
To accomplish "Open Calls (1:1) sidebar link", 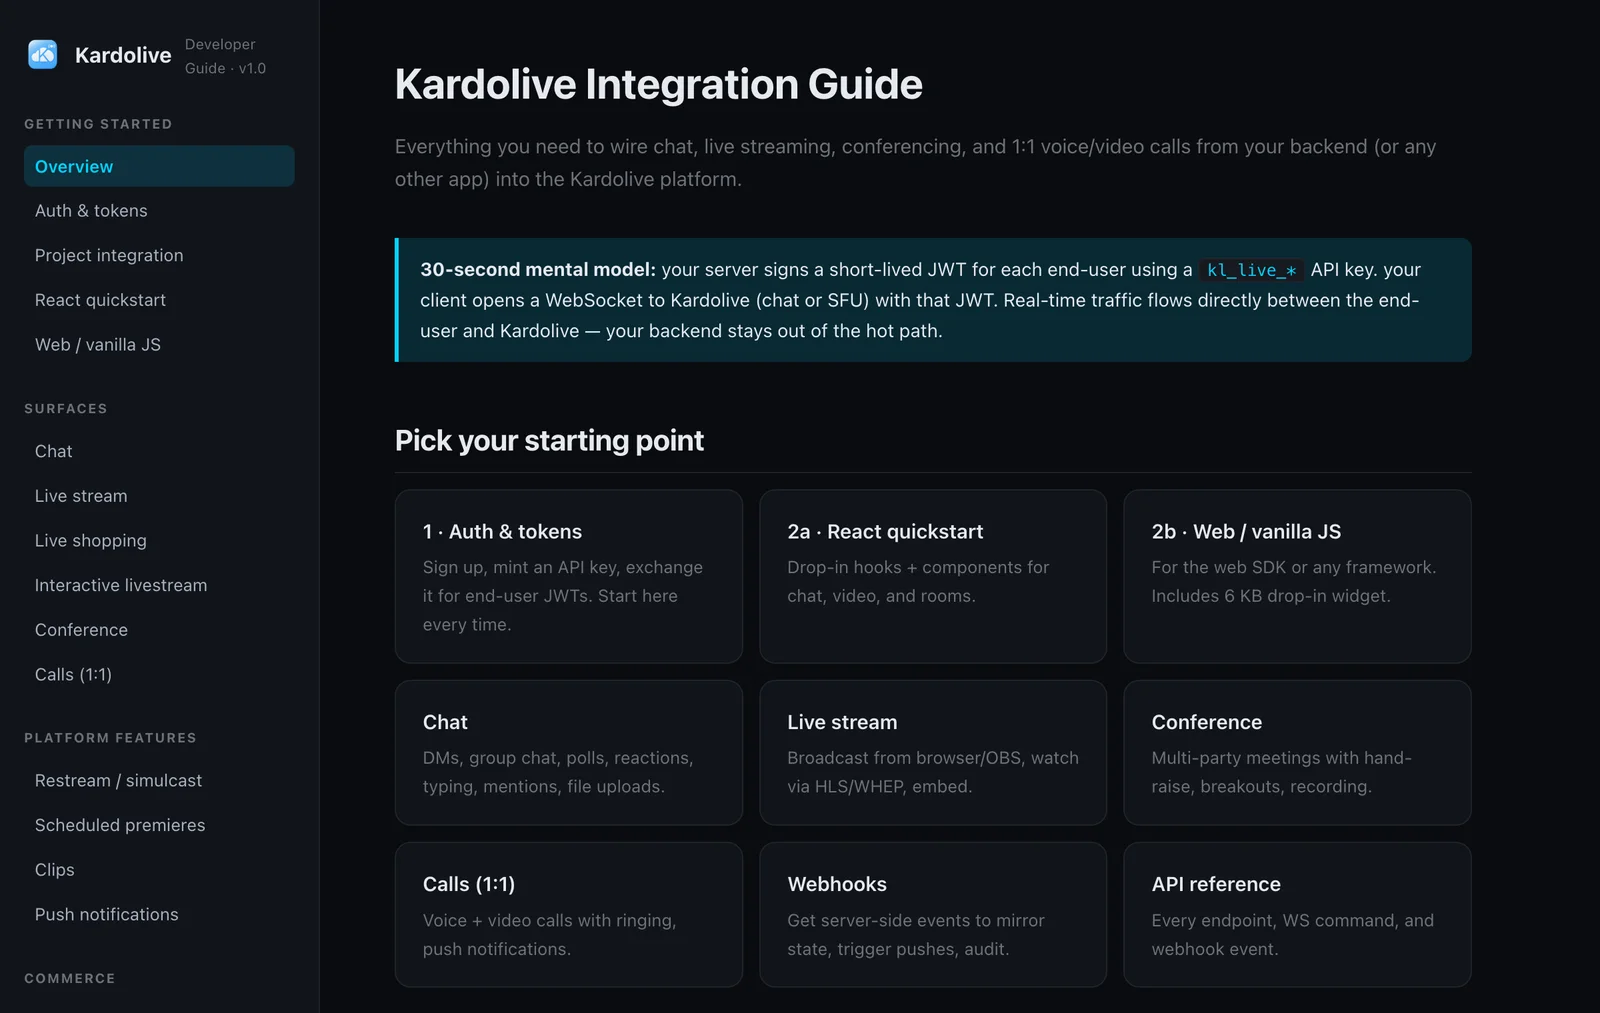I will pyautogui.click(x=159, y=674).
